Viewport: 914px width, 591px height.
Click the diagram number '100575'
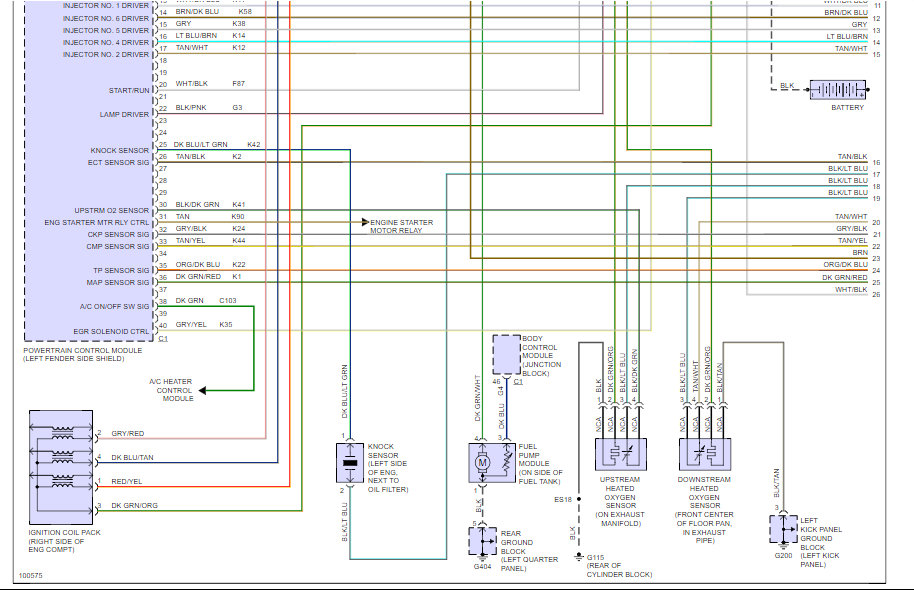click(30, 575)
